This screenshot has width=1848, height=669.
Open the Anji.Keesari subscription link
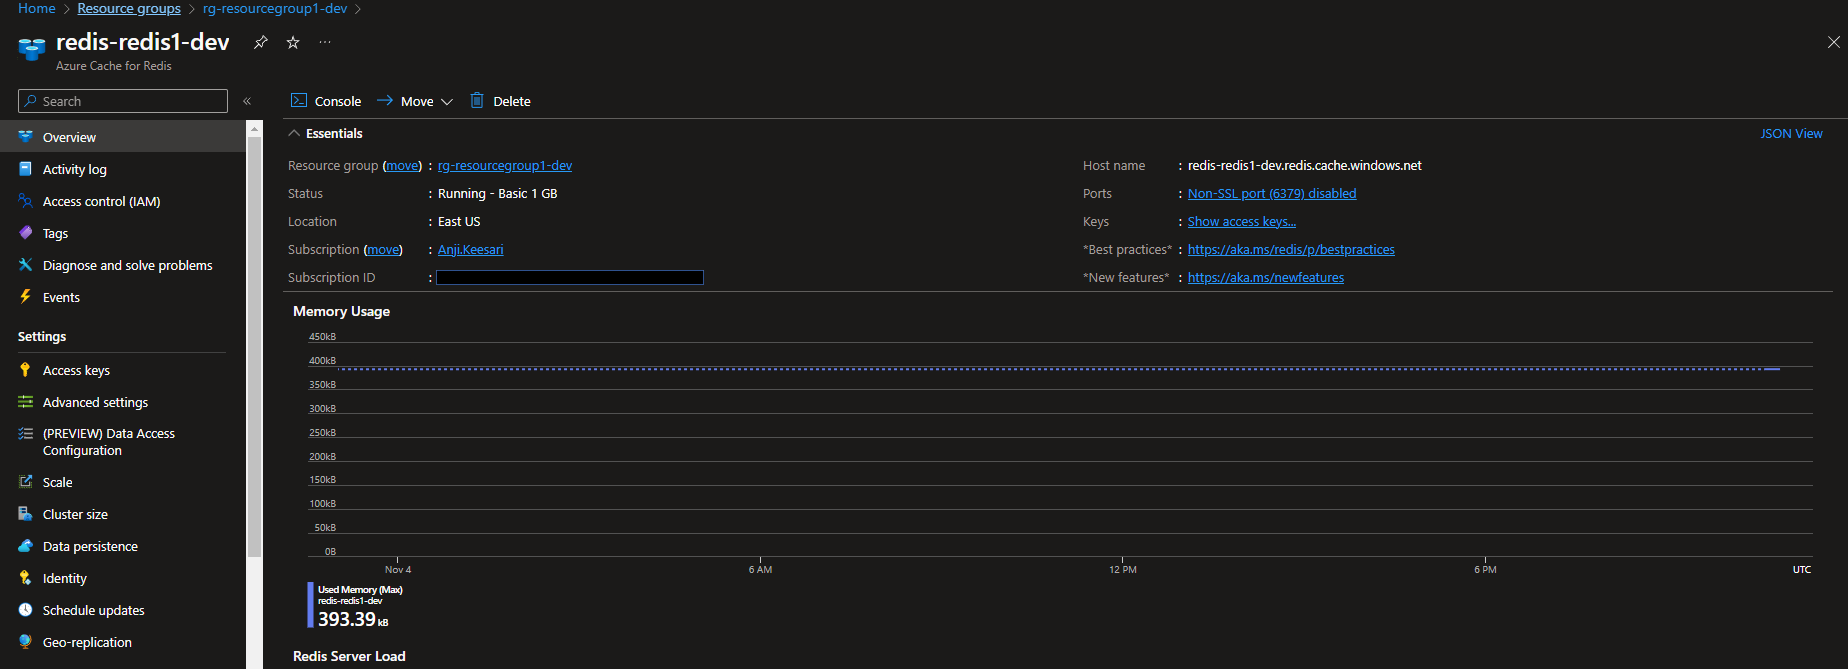click(470, 249)
